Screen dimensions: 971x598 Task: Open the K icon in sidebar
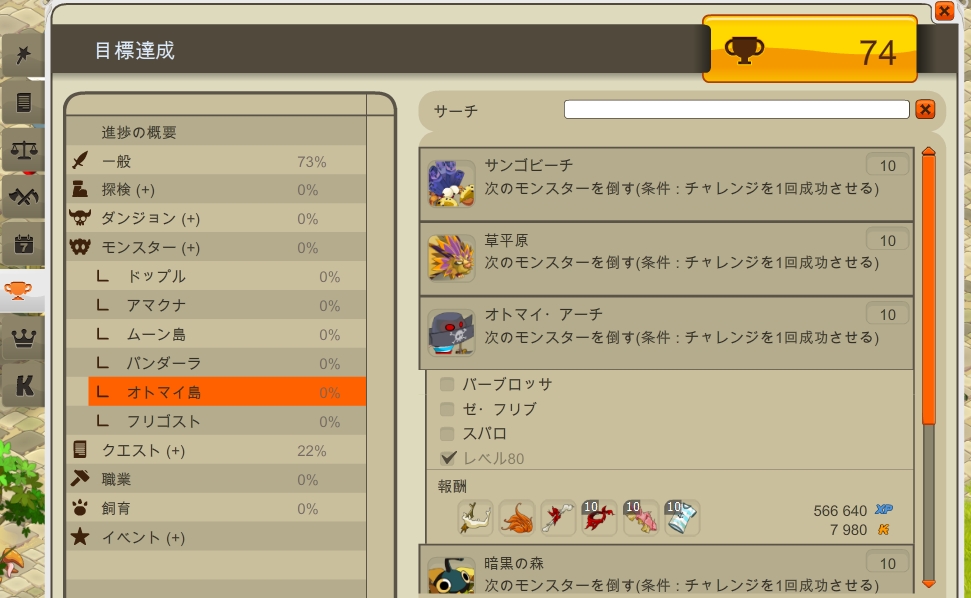(x=24, y=385)
